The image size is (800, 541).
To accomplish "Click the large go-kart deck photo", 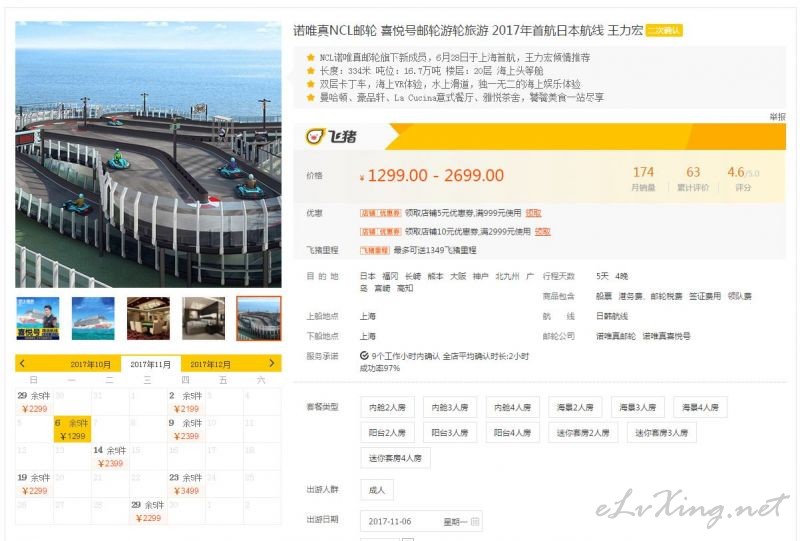I will pyautogui.click(x=148, y=154).
